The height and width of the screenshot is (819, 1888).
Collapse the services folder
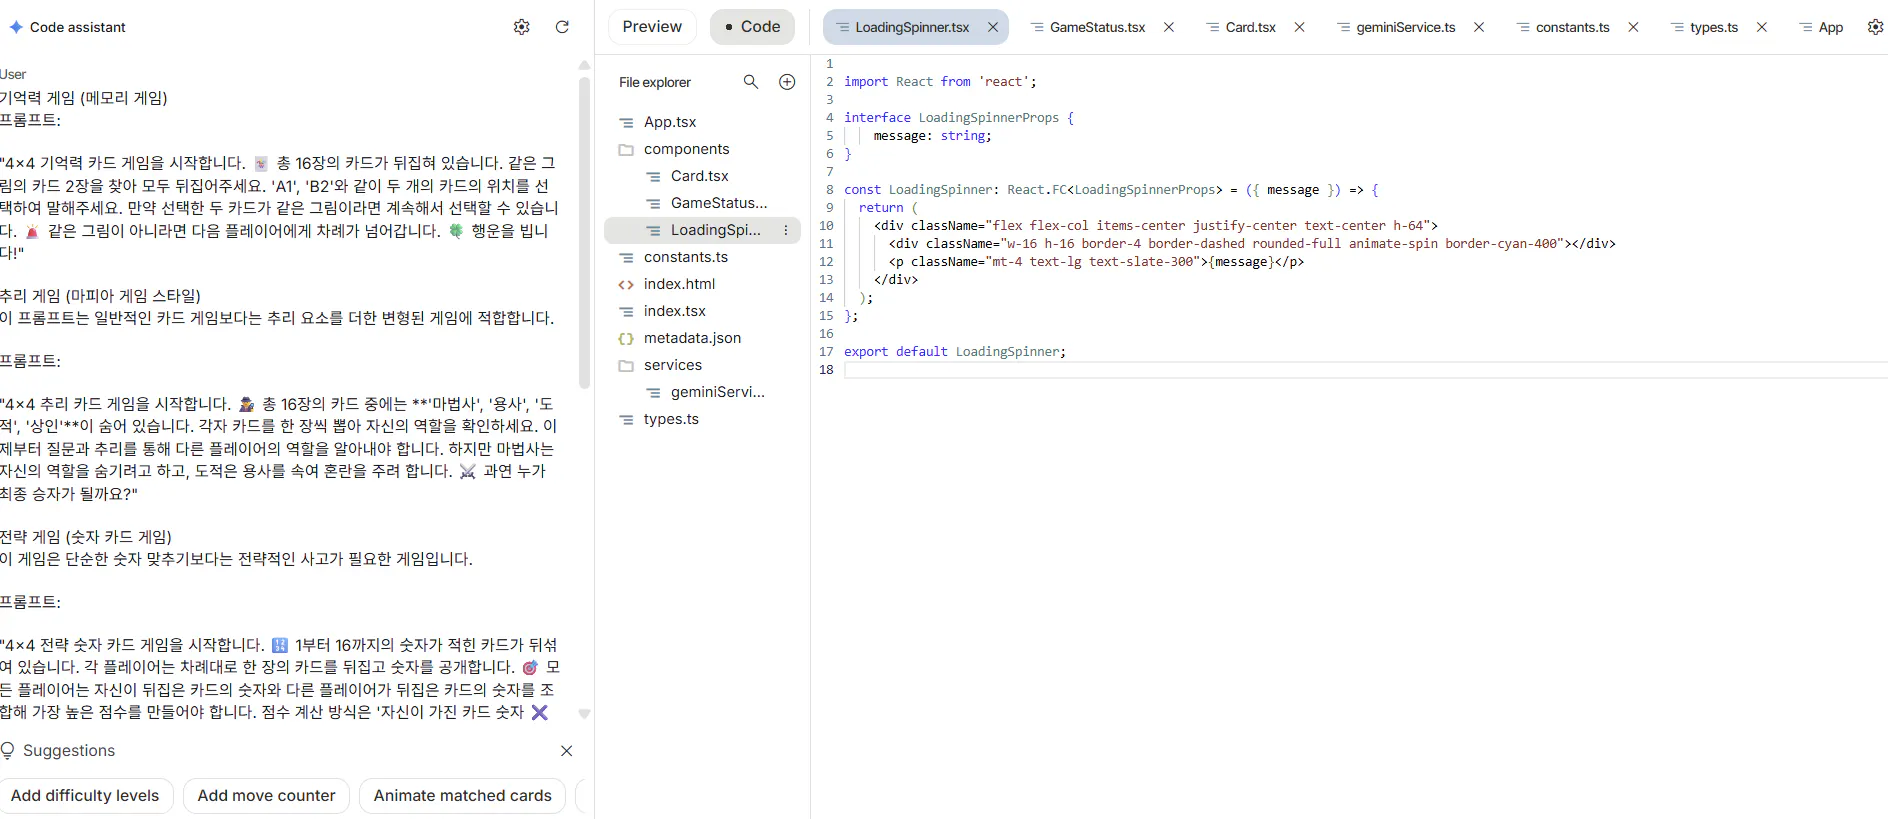click(x=672, y=365)
